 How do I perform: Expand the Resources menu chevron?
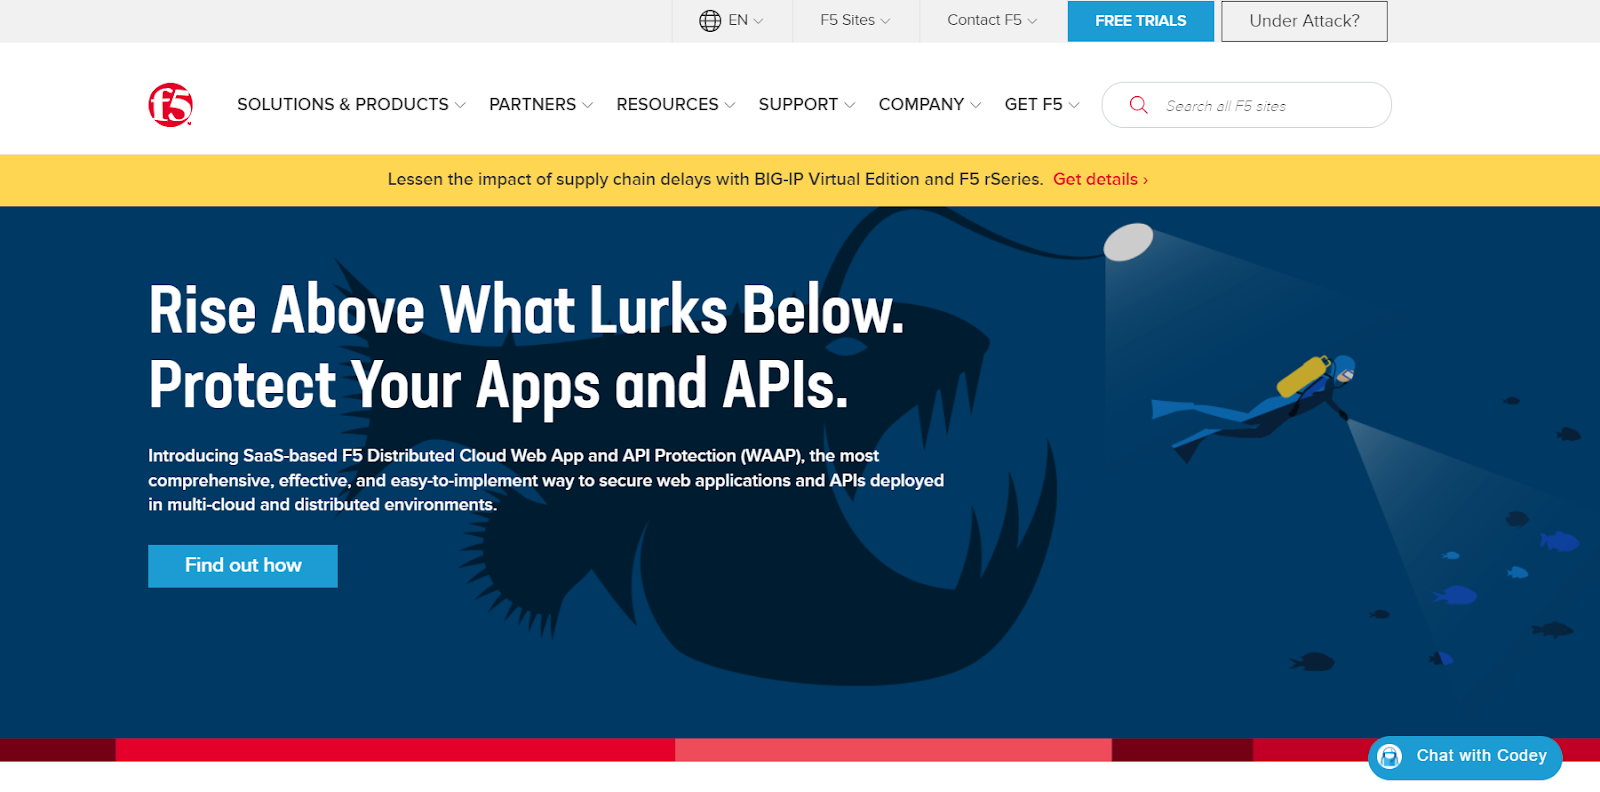(x=730, y=105)
